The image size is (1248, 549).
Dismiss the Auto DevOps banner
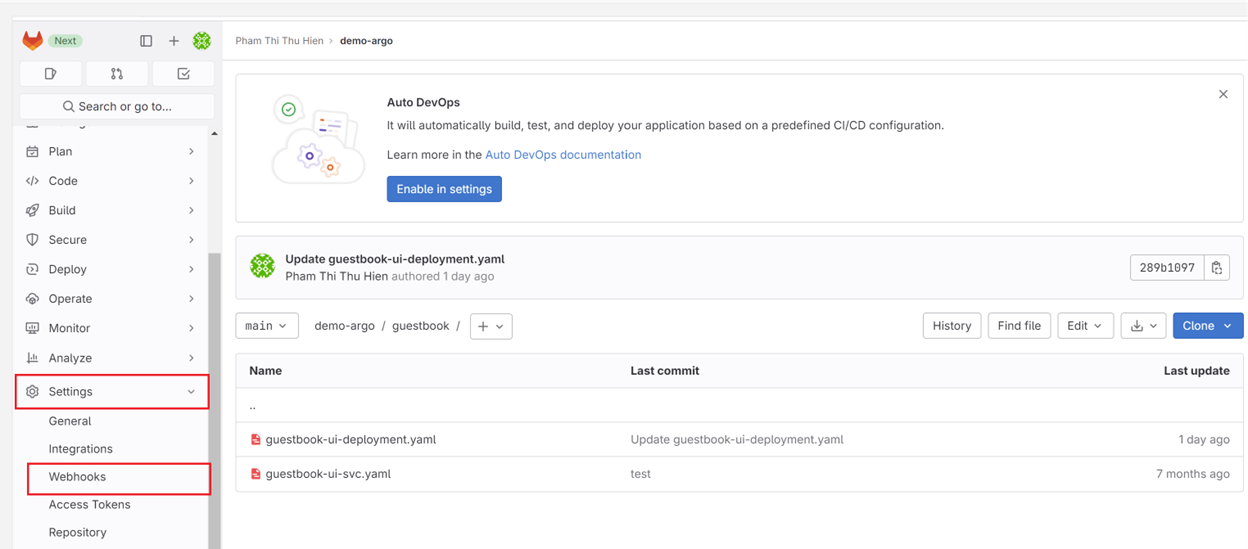pos(1223,94)
